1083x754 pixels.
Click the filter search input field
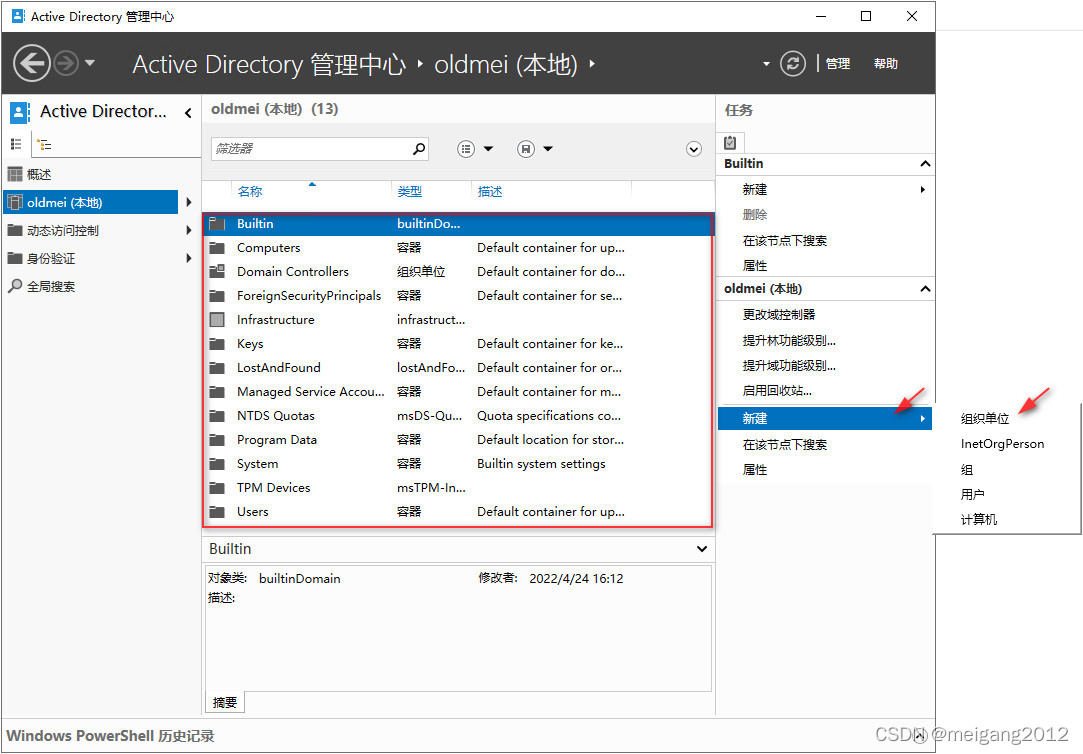coord(310,149)
